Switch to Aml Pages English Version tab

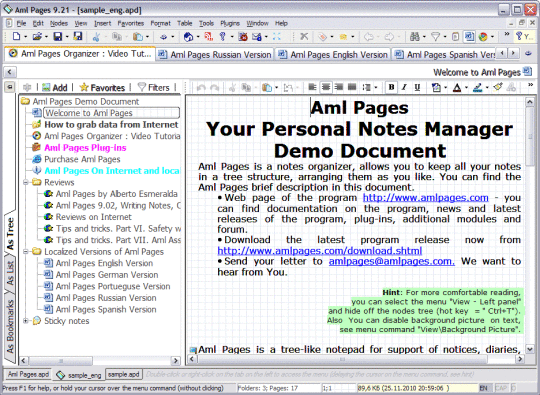click(333, 54)
